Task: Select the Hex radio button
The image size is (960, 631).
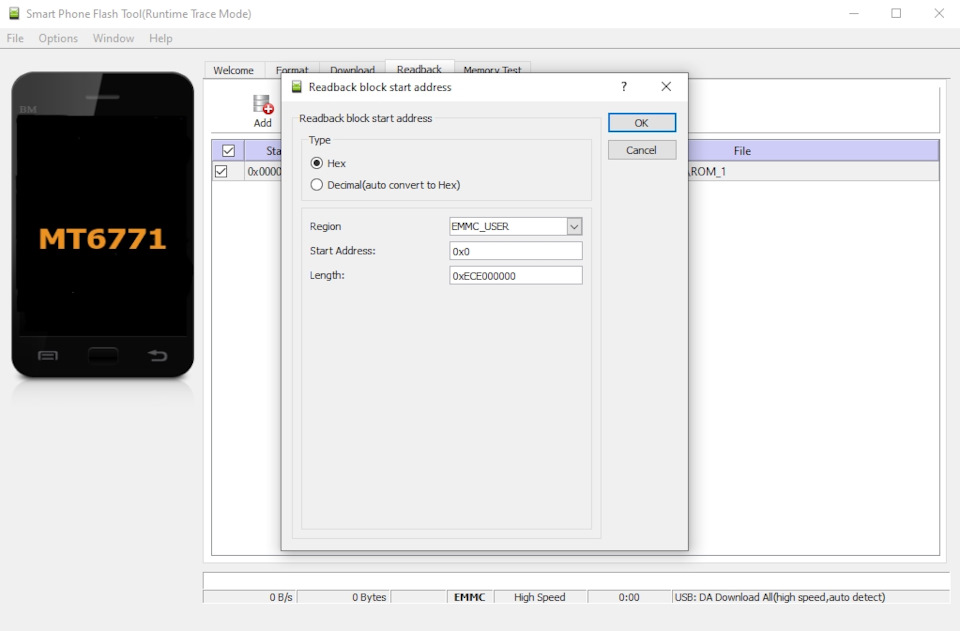Action: (x=317, y=163)
